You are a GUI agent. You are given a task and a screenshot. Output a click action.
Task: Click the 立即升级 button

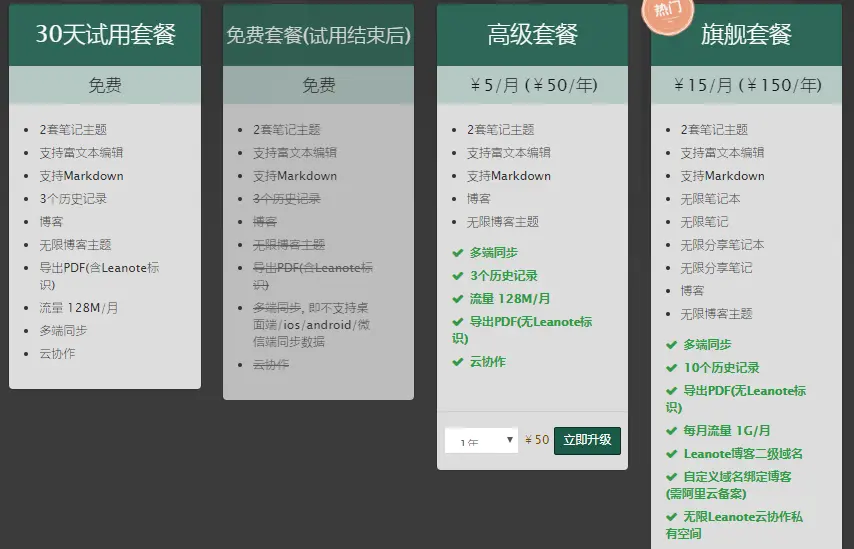point(587,440)
